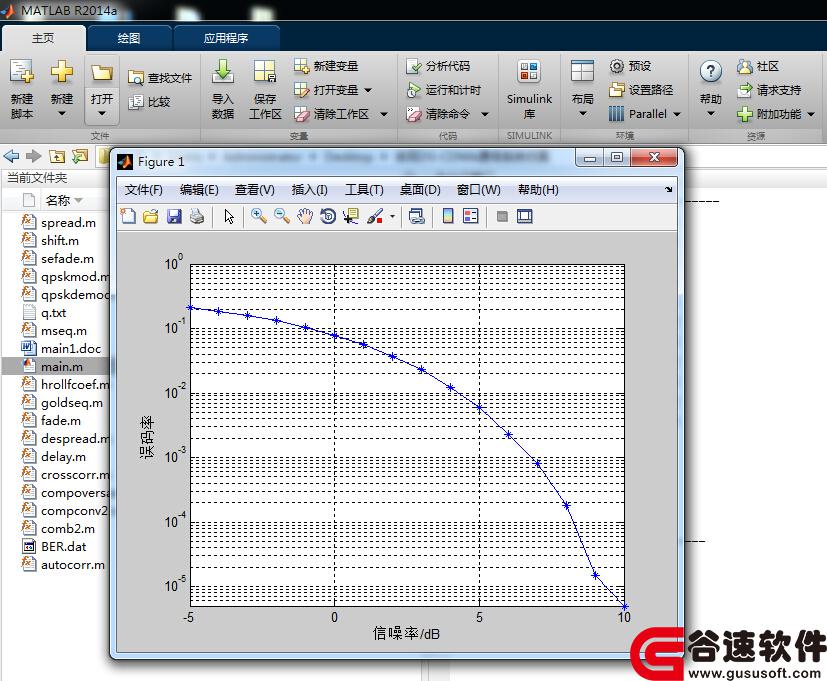Select the Zoom Out tool
Image resolution: width=827 pixels, height=681 pixels.
point(282,216)
